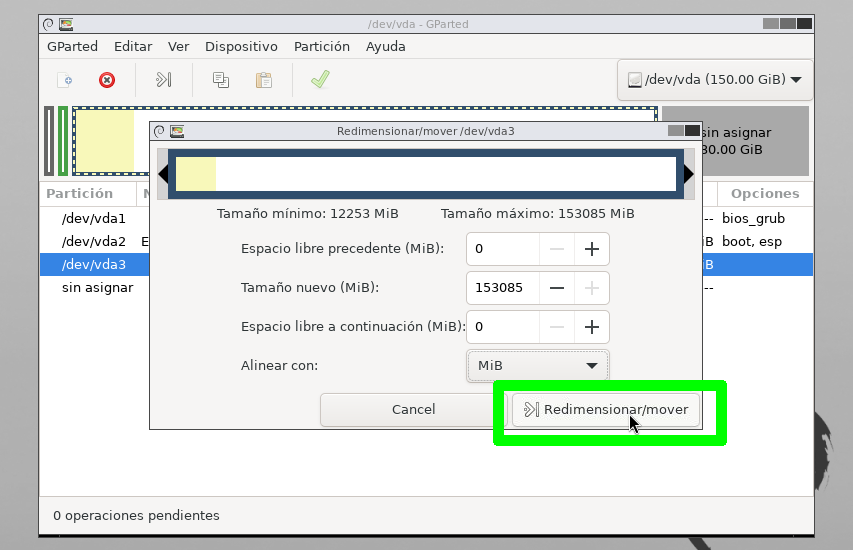Expand the 'Alinear con' MiB dropdown
Viewport: 853px width, 550px height.
[x=537, y=366]
